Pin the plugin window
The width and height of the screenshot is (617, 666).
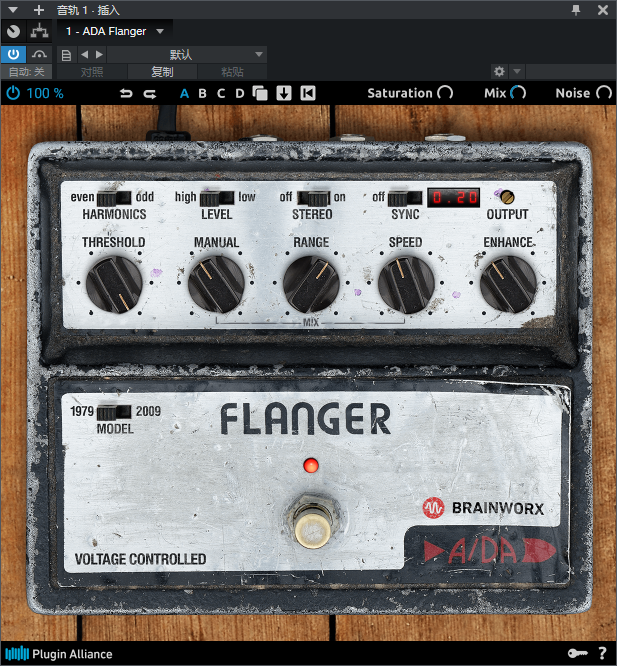[576, 10]
